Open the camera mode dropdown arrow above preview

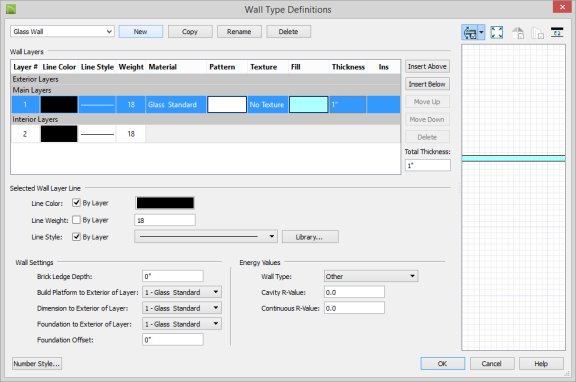(x=481, y=33)
